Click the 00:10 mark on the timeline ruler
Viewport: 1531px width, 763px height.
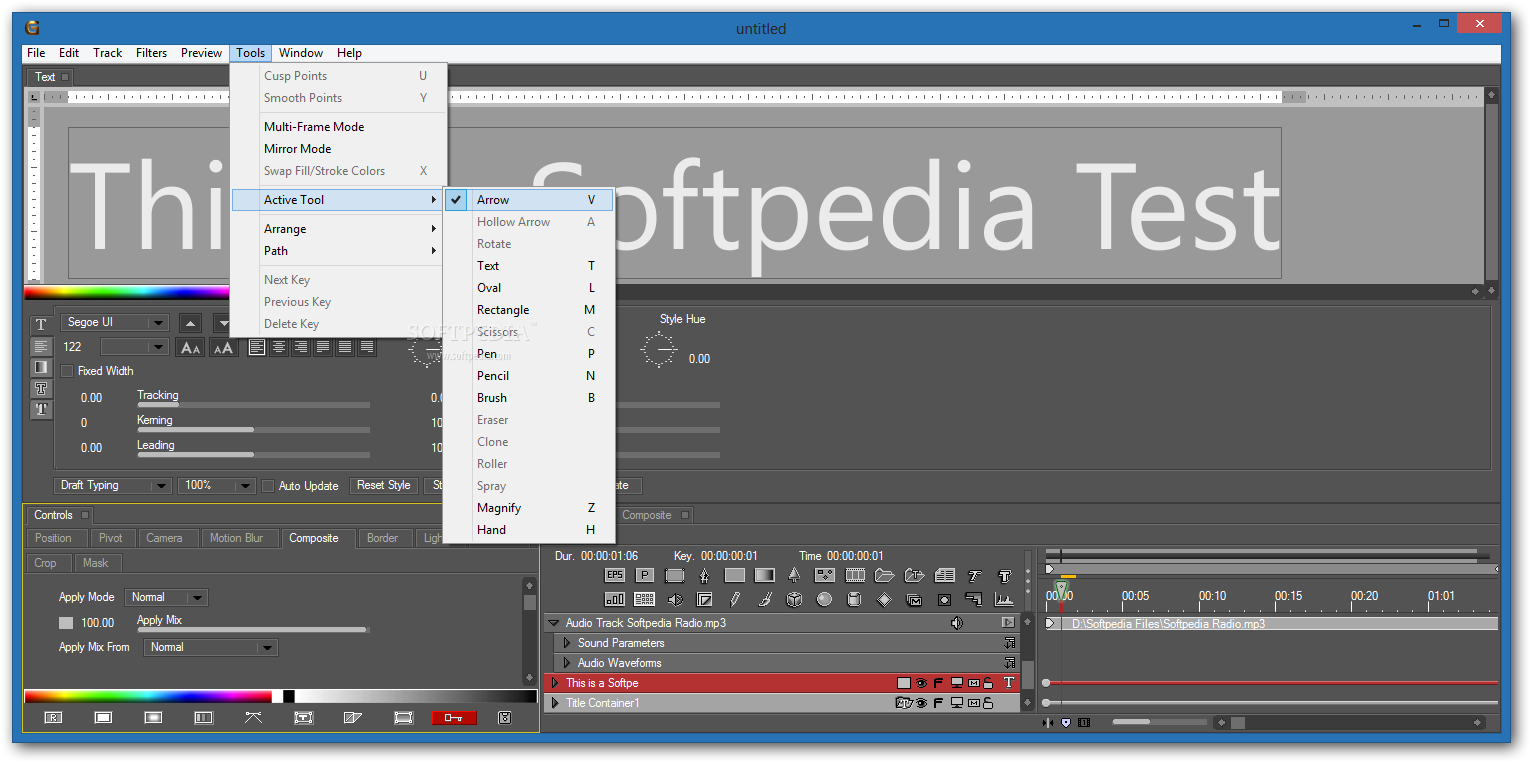point(1212,597)
